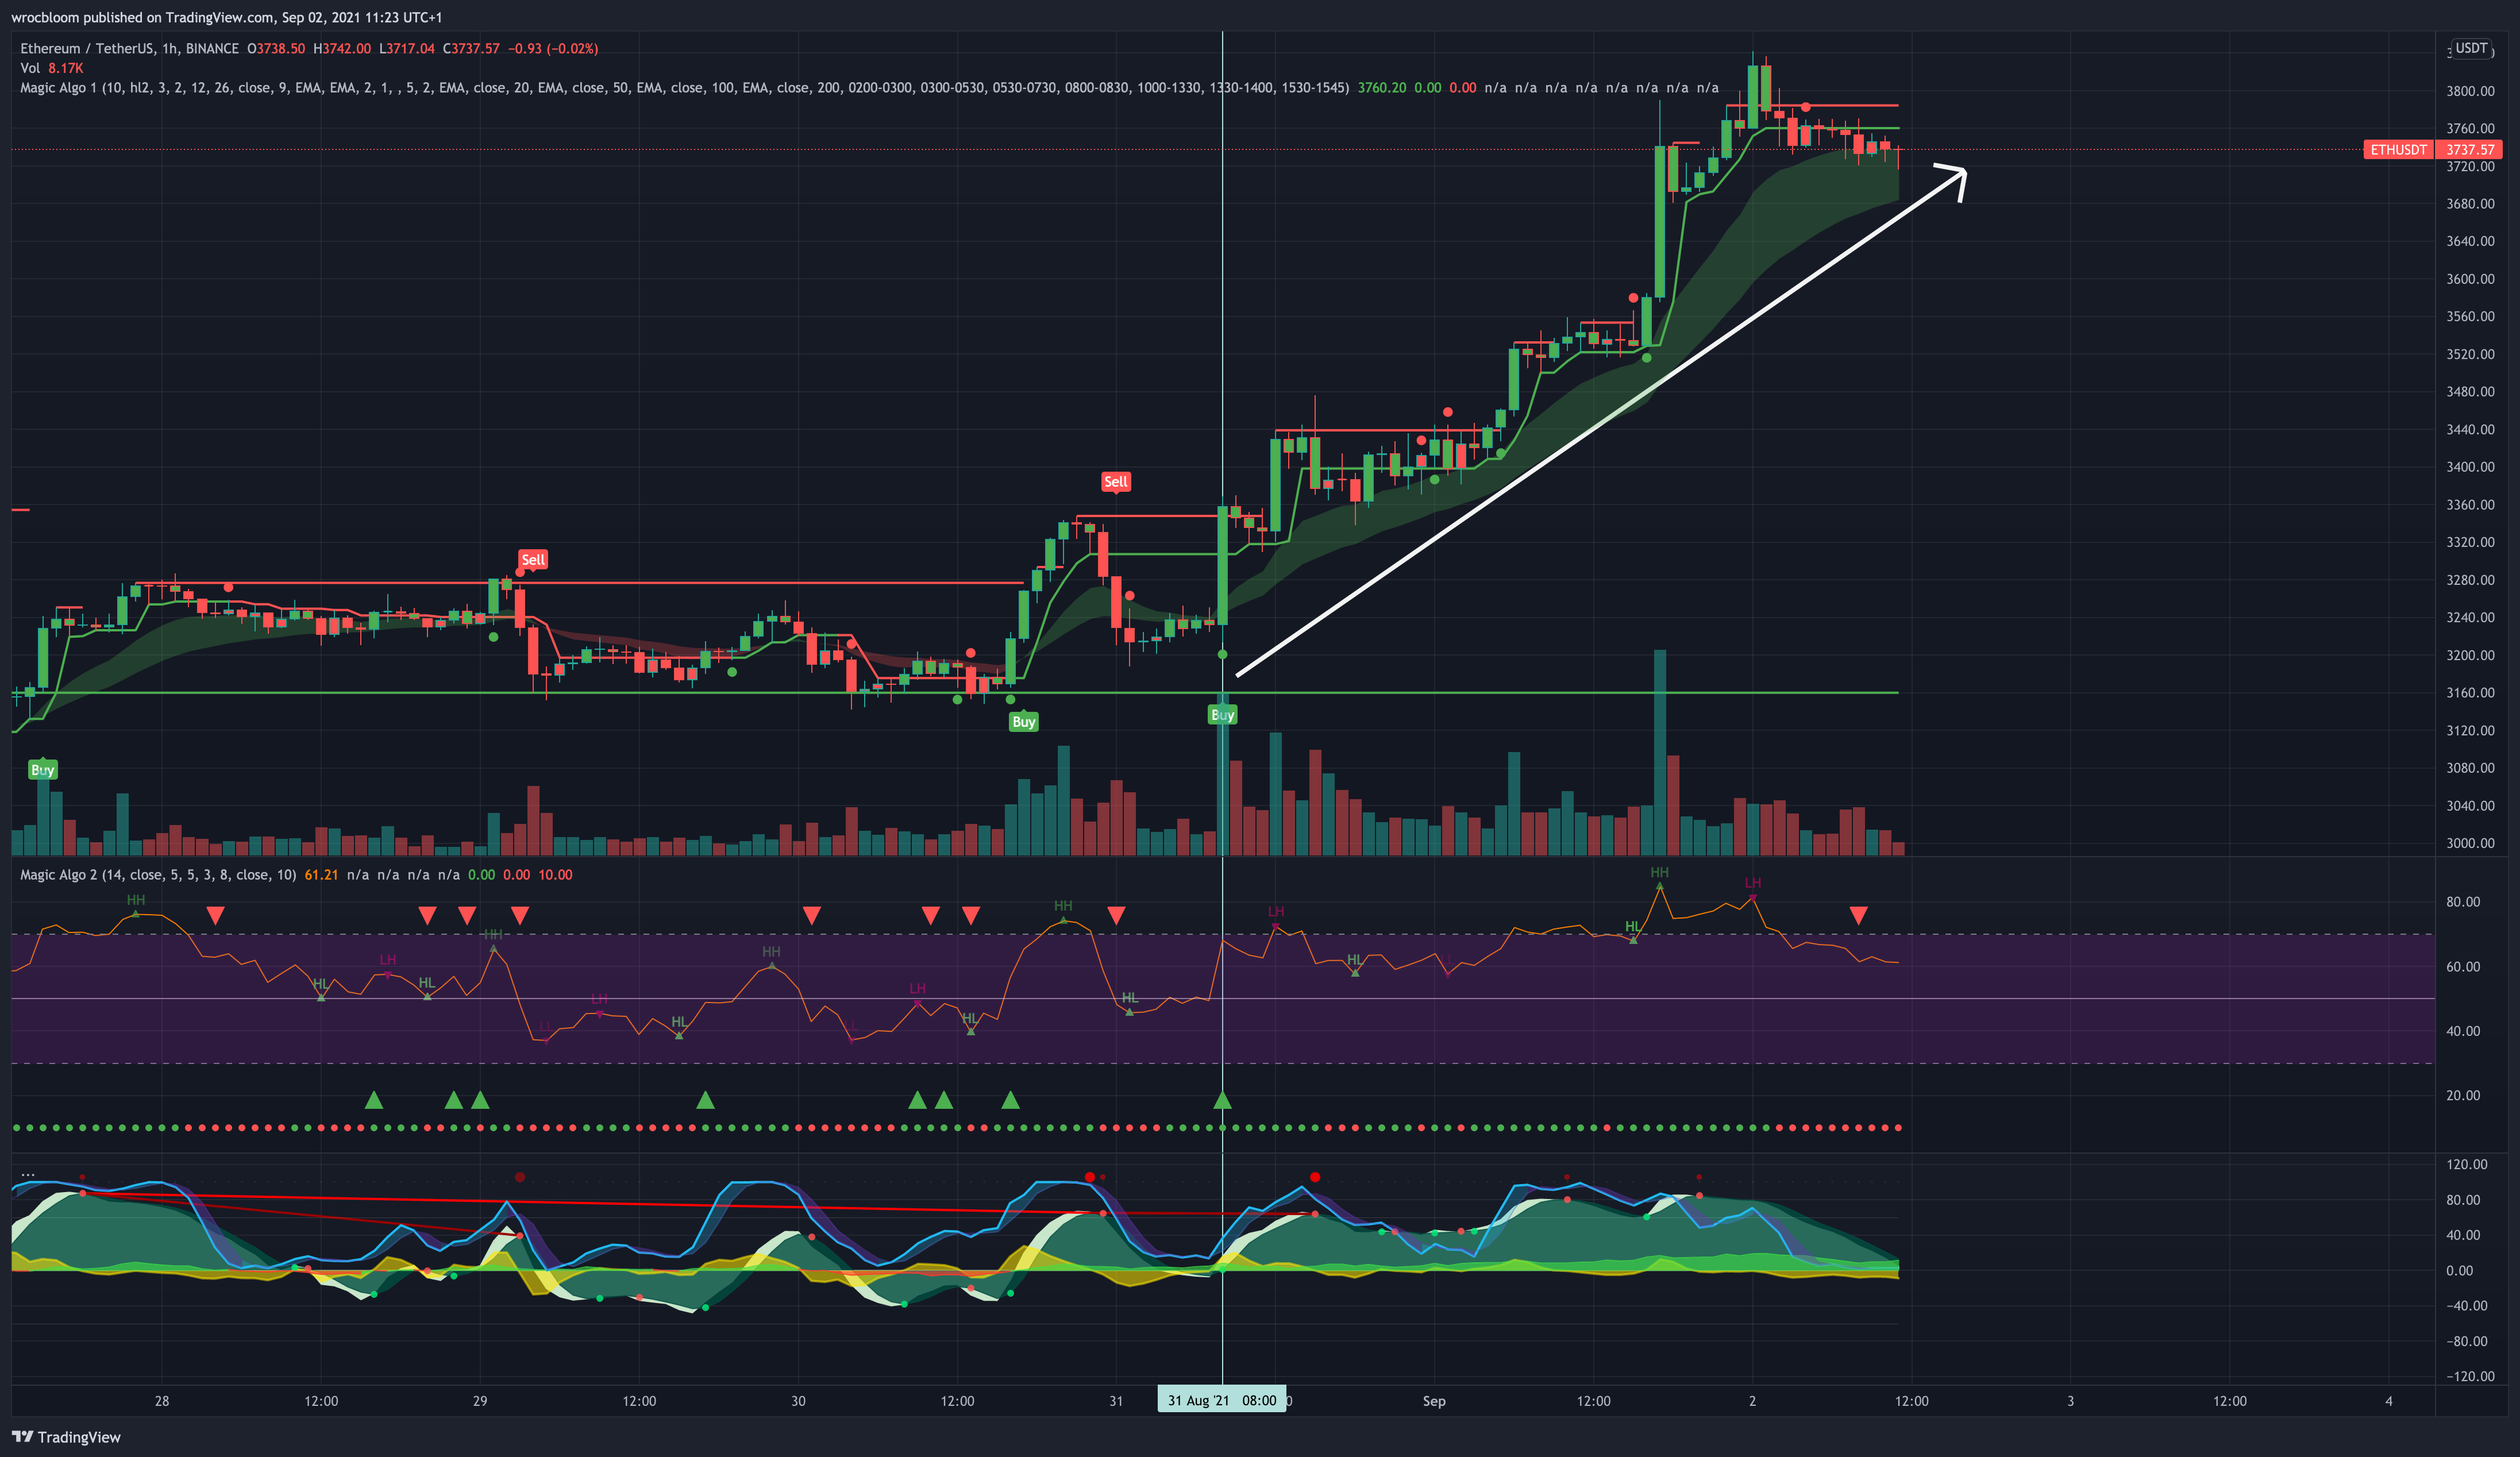Open the USDT currency selector

pos(2471,48)
